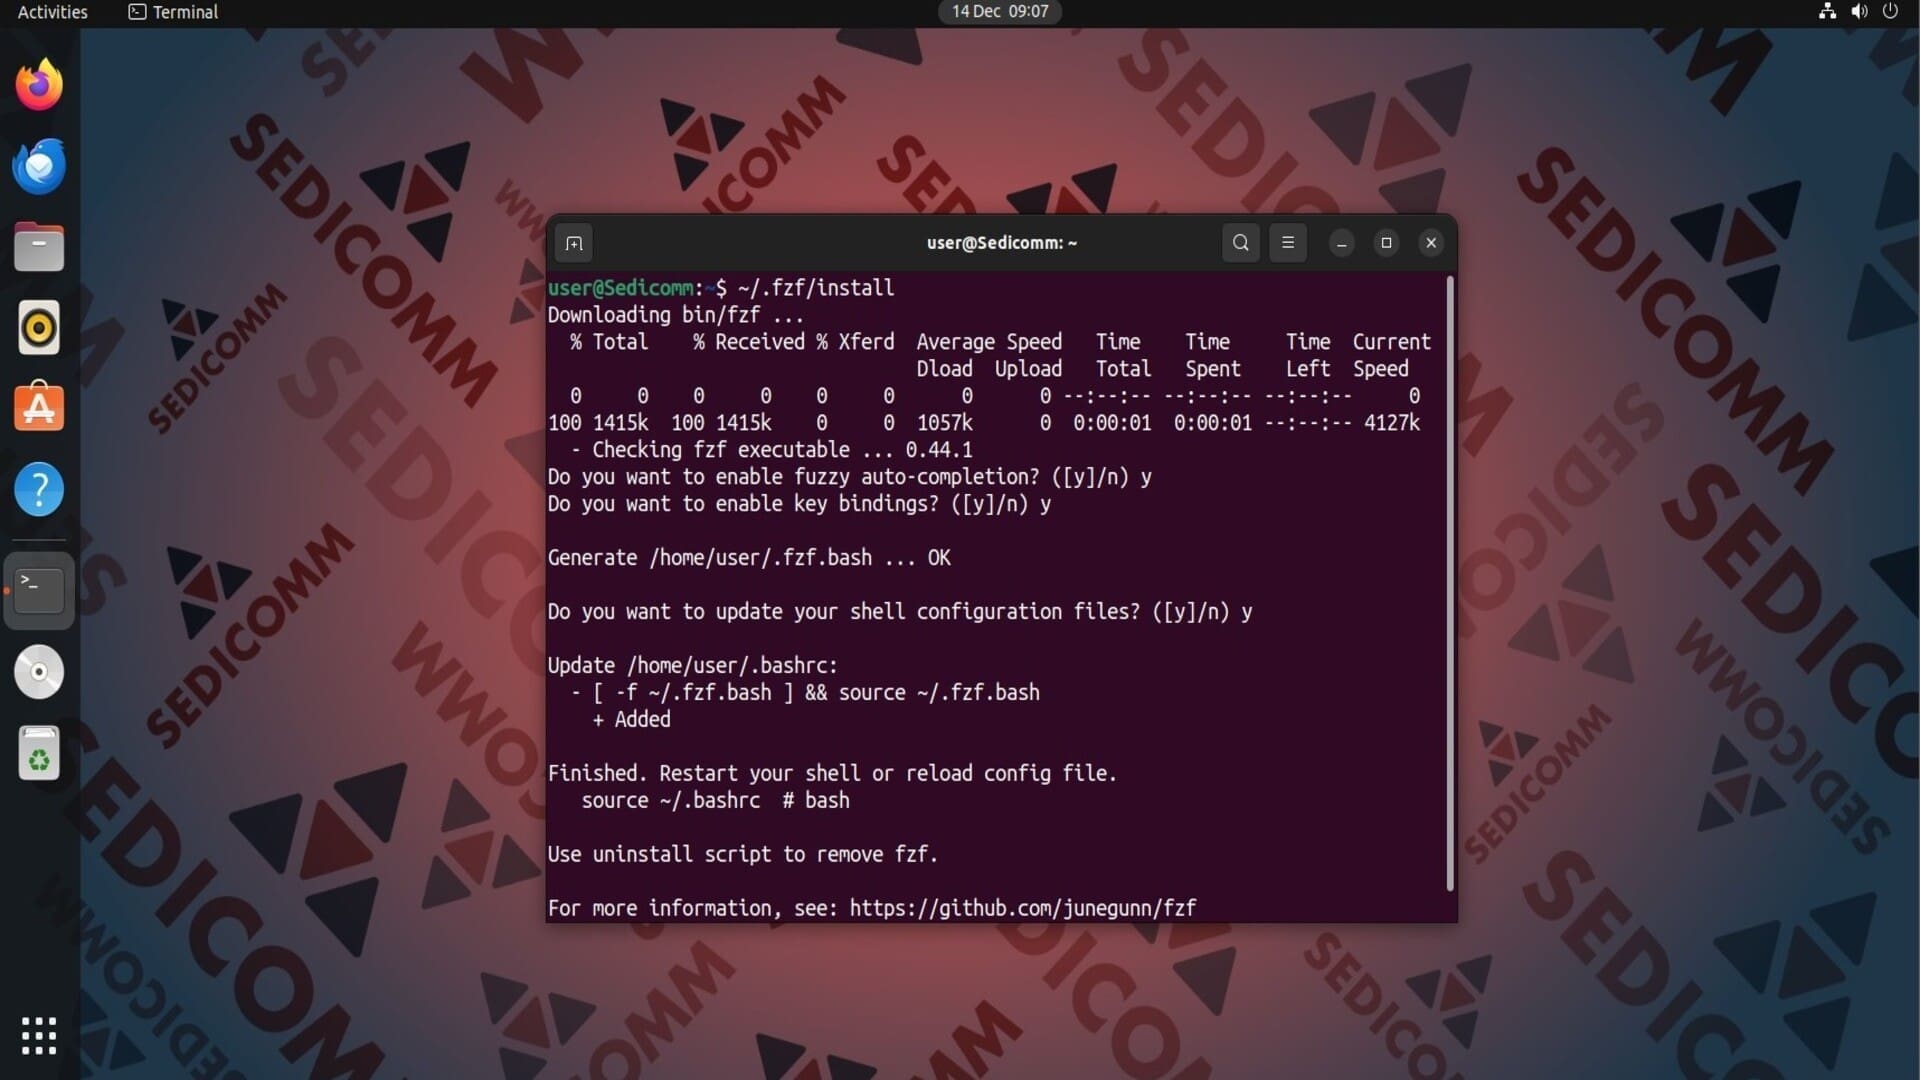Click the Activities button

click(52, 12)
